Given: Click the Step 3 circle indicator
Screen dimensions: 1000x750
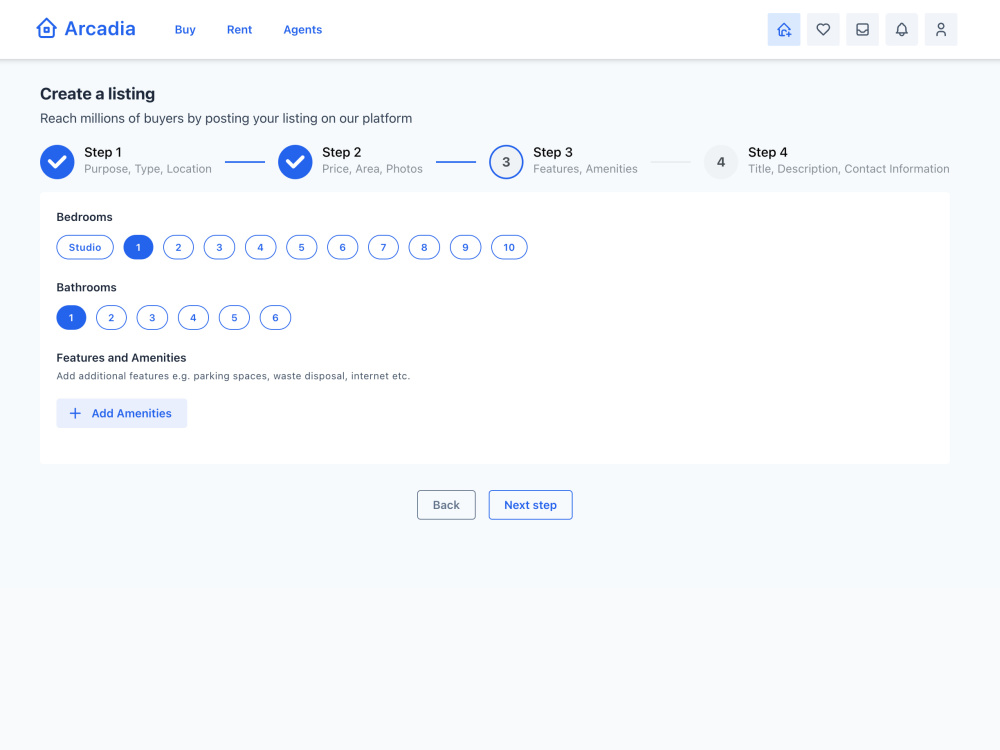Looking at the screenshot, I should tap(506, 162).
